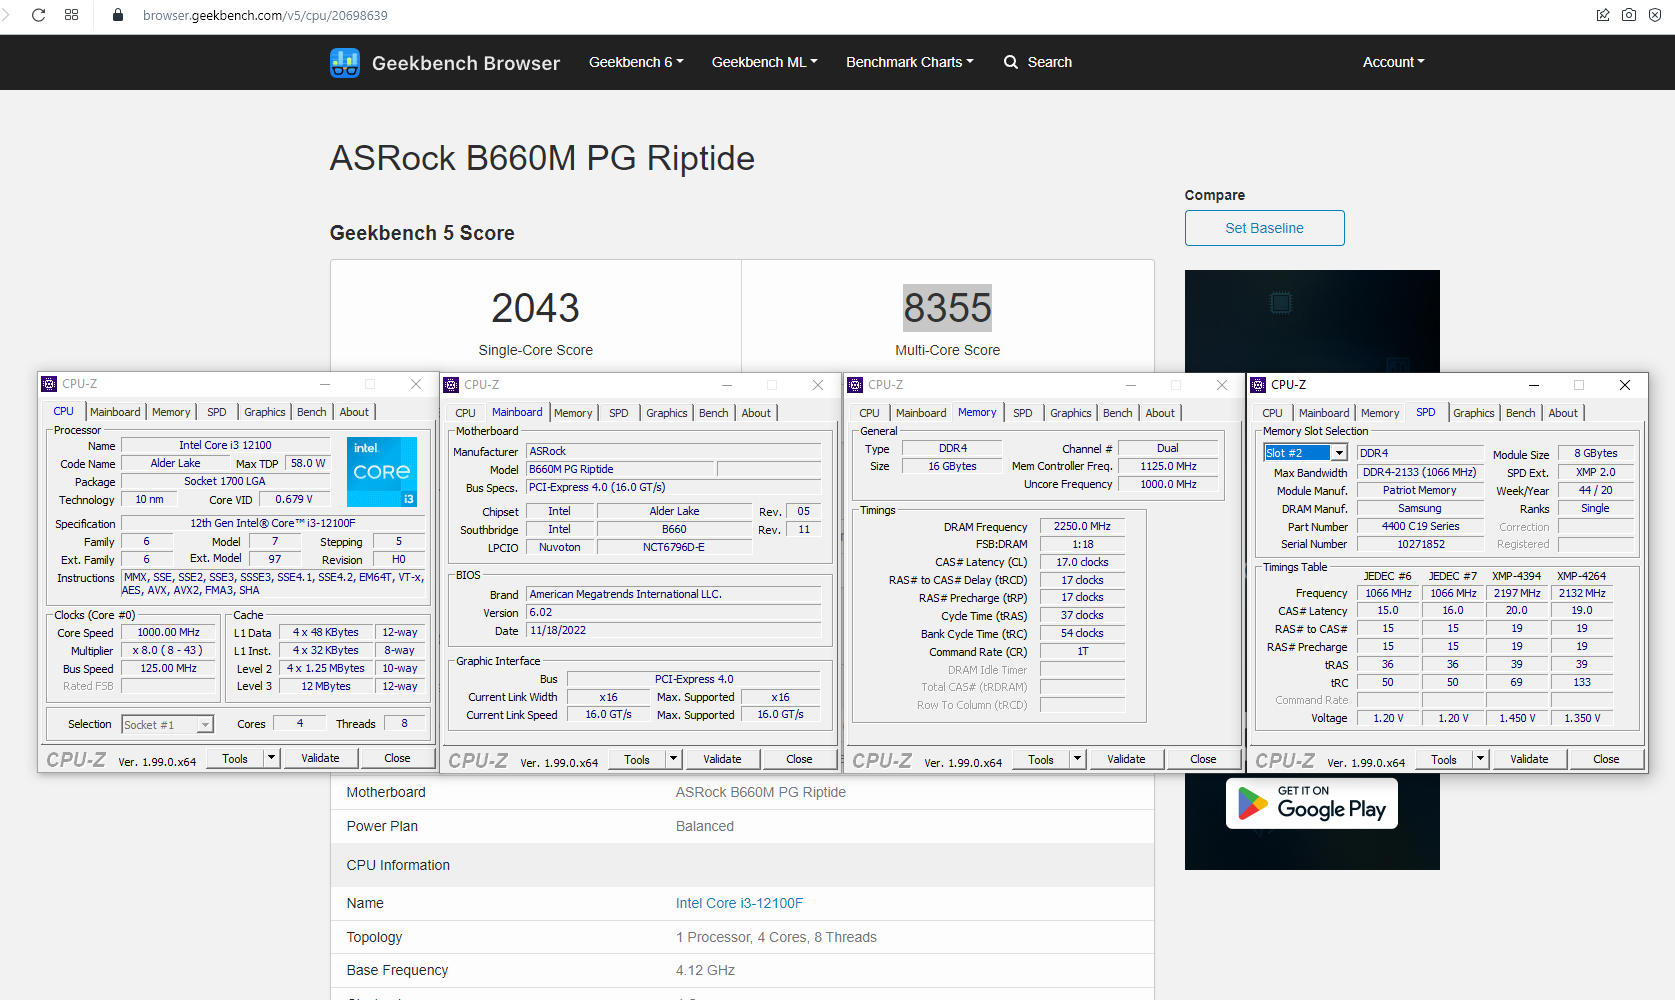Click the Part Number 4400 C19 Series field
Image resolution: width=1675 pixels, height=1000 pixels.
point(1419,526)
